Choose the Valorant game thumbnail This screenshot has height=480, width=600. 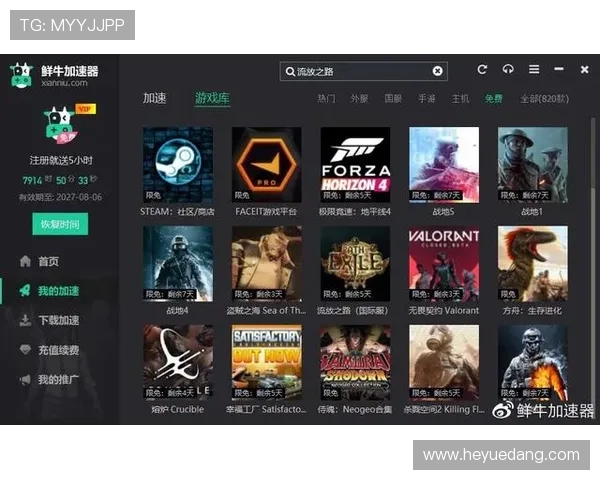444,263
